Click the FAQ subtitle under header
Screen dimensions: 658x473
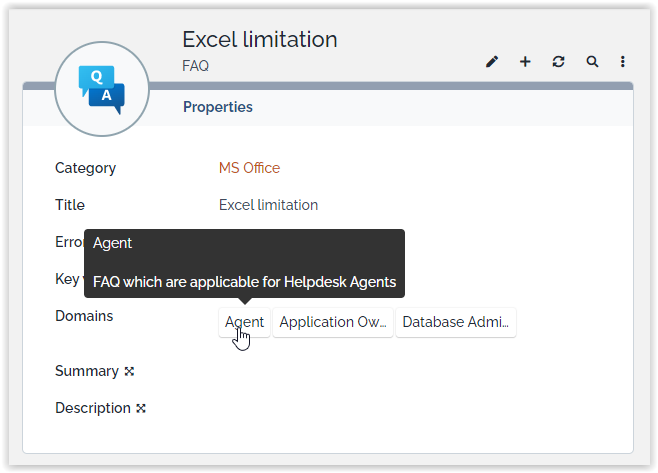195,66
